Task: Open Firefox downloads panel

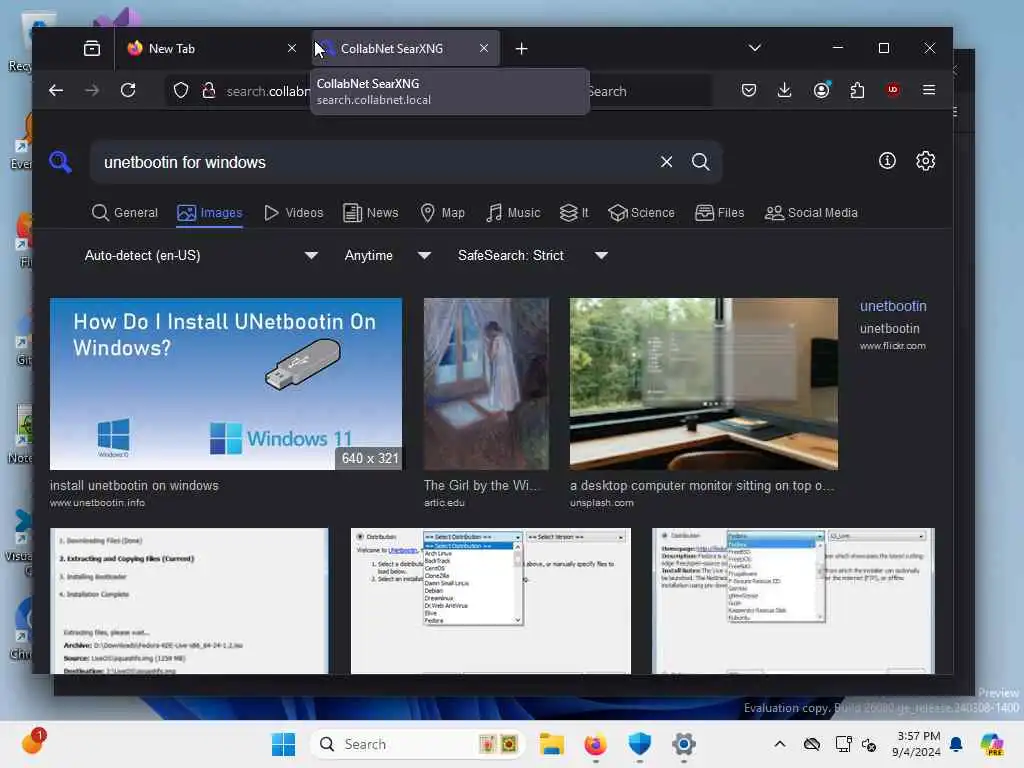Action: [784, 90]
